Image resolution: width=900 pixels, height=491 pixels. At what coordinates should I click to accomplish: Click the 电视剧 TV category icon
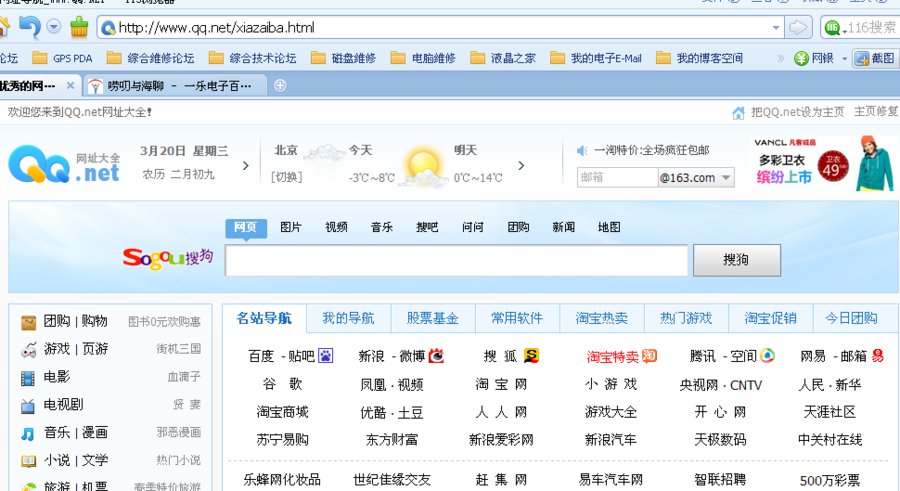click(x=28, y=406)
